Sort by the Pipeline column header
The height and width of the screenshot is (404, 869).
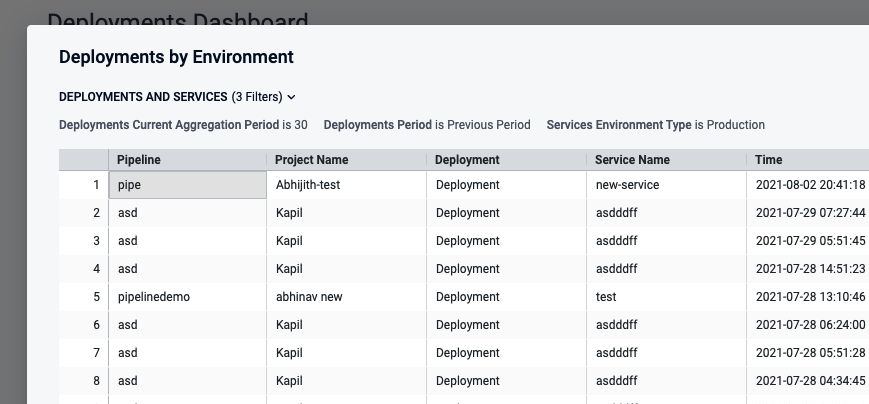pyautogui.click(x=139, y=160)
